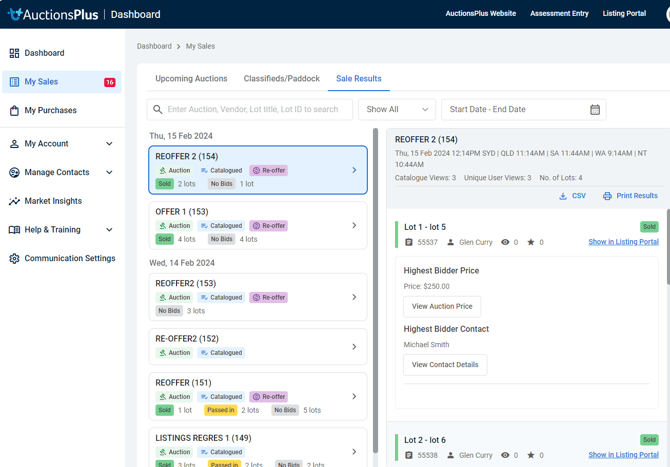
Task: Open My Purchases in sidebar
Action: [x=50, y=111]
